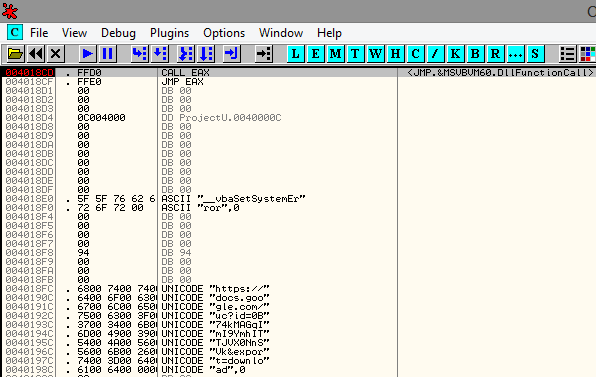Viewport: 596px width, 377px height.
Task: Open the Help menu
Action: (x=329, y=33)
